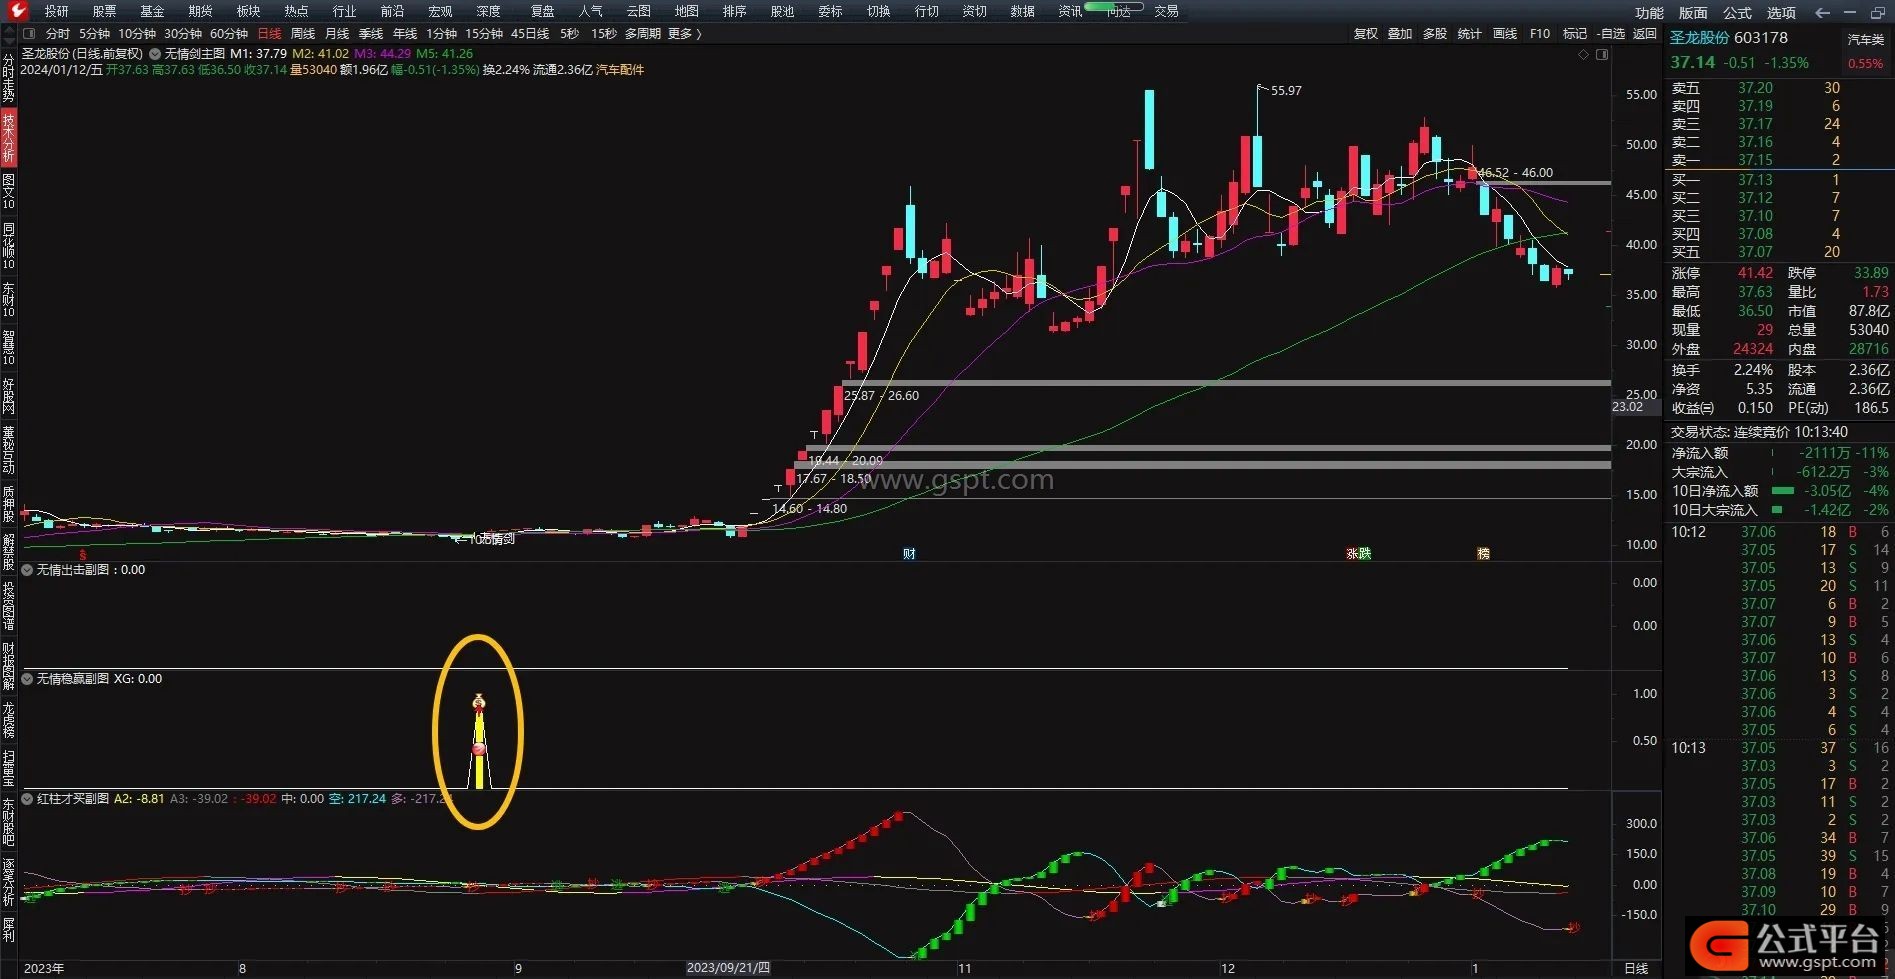Click the red Tonghuashun logo icon
1895x979 pixels.
[17, 11]
